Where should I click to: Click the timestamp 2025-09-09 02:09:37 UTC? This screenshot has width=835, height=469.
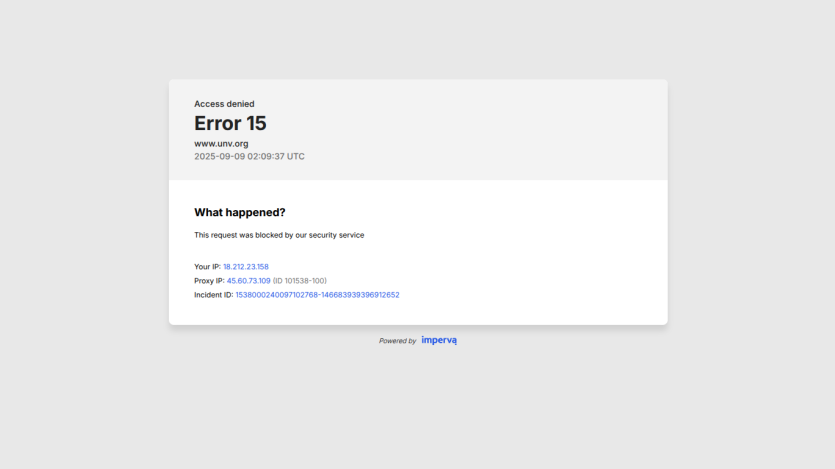(x=249, y=157)
